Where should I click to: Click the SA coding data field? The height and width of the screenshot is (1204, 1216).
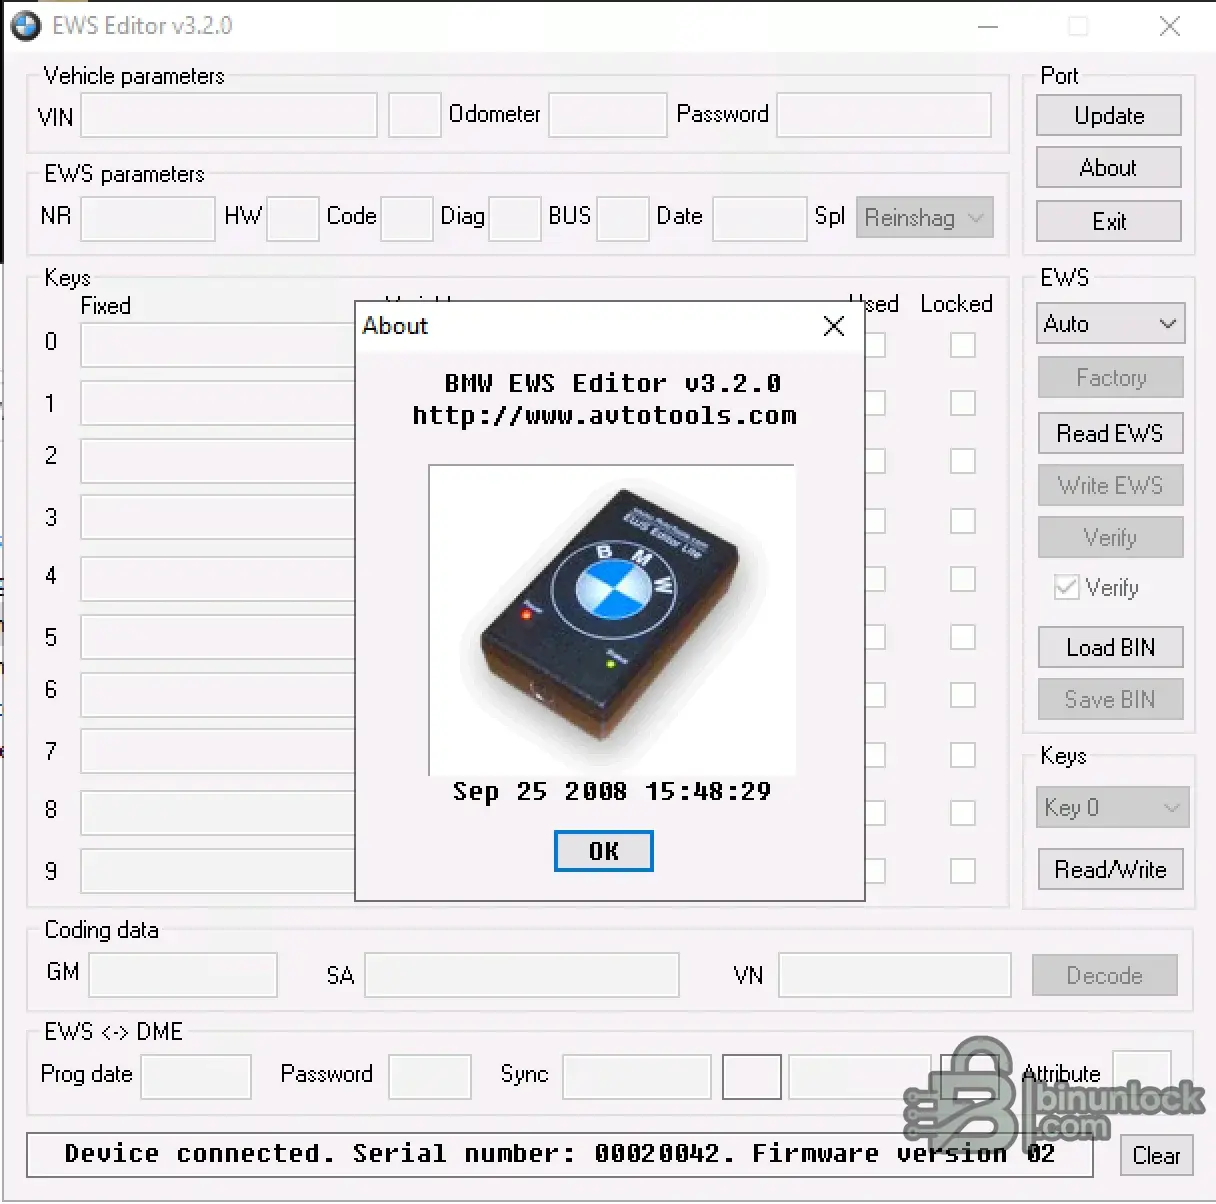(522, 974)
